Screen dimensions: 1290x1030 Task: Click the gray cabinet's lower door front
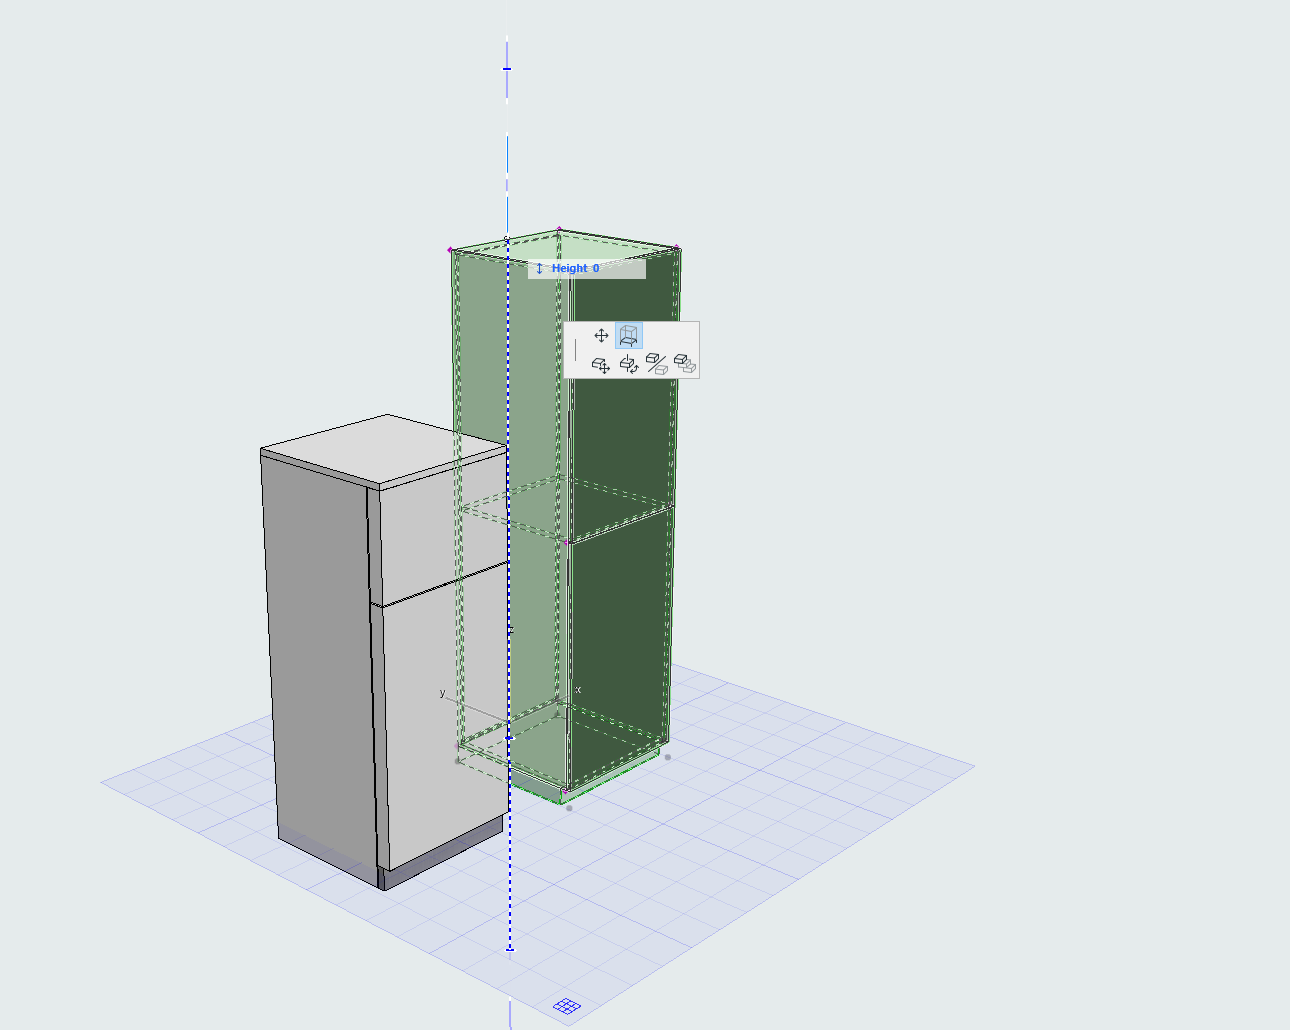coord(440,720)
